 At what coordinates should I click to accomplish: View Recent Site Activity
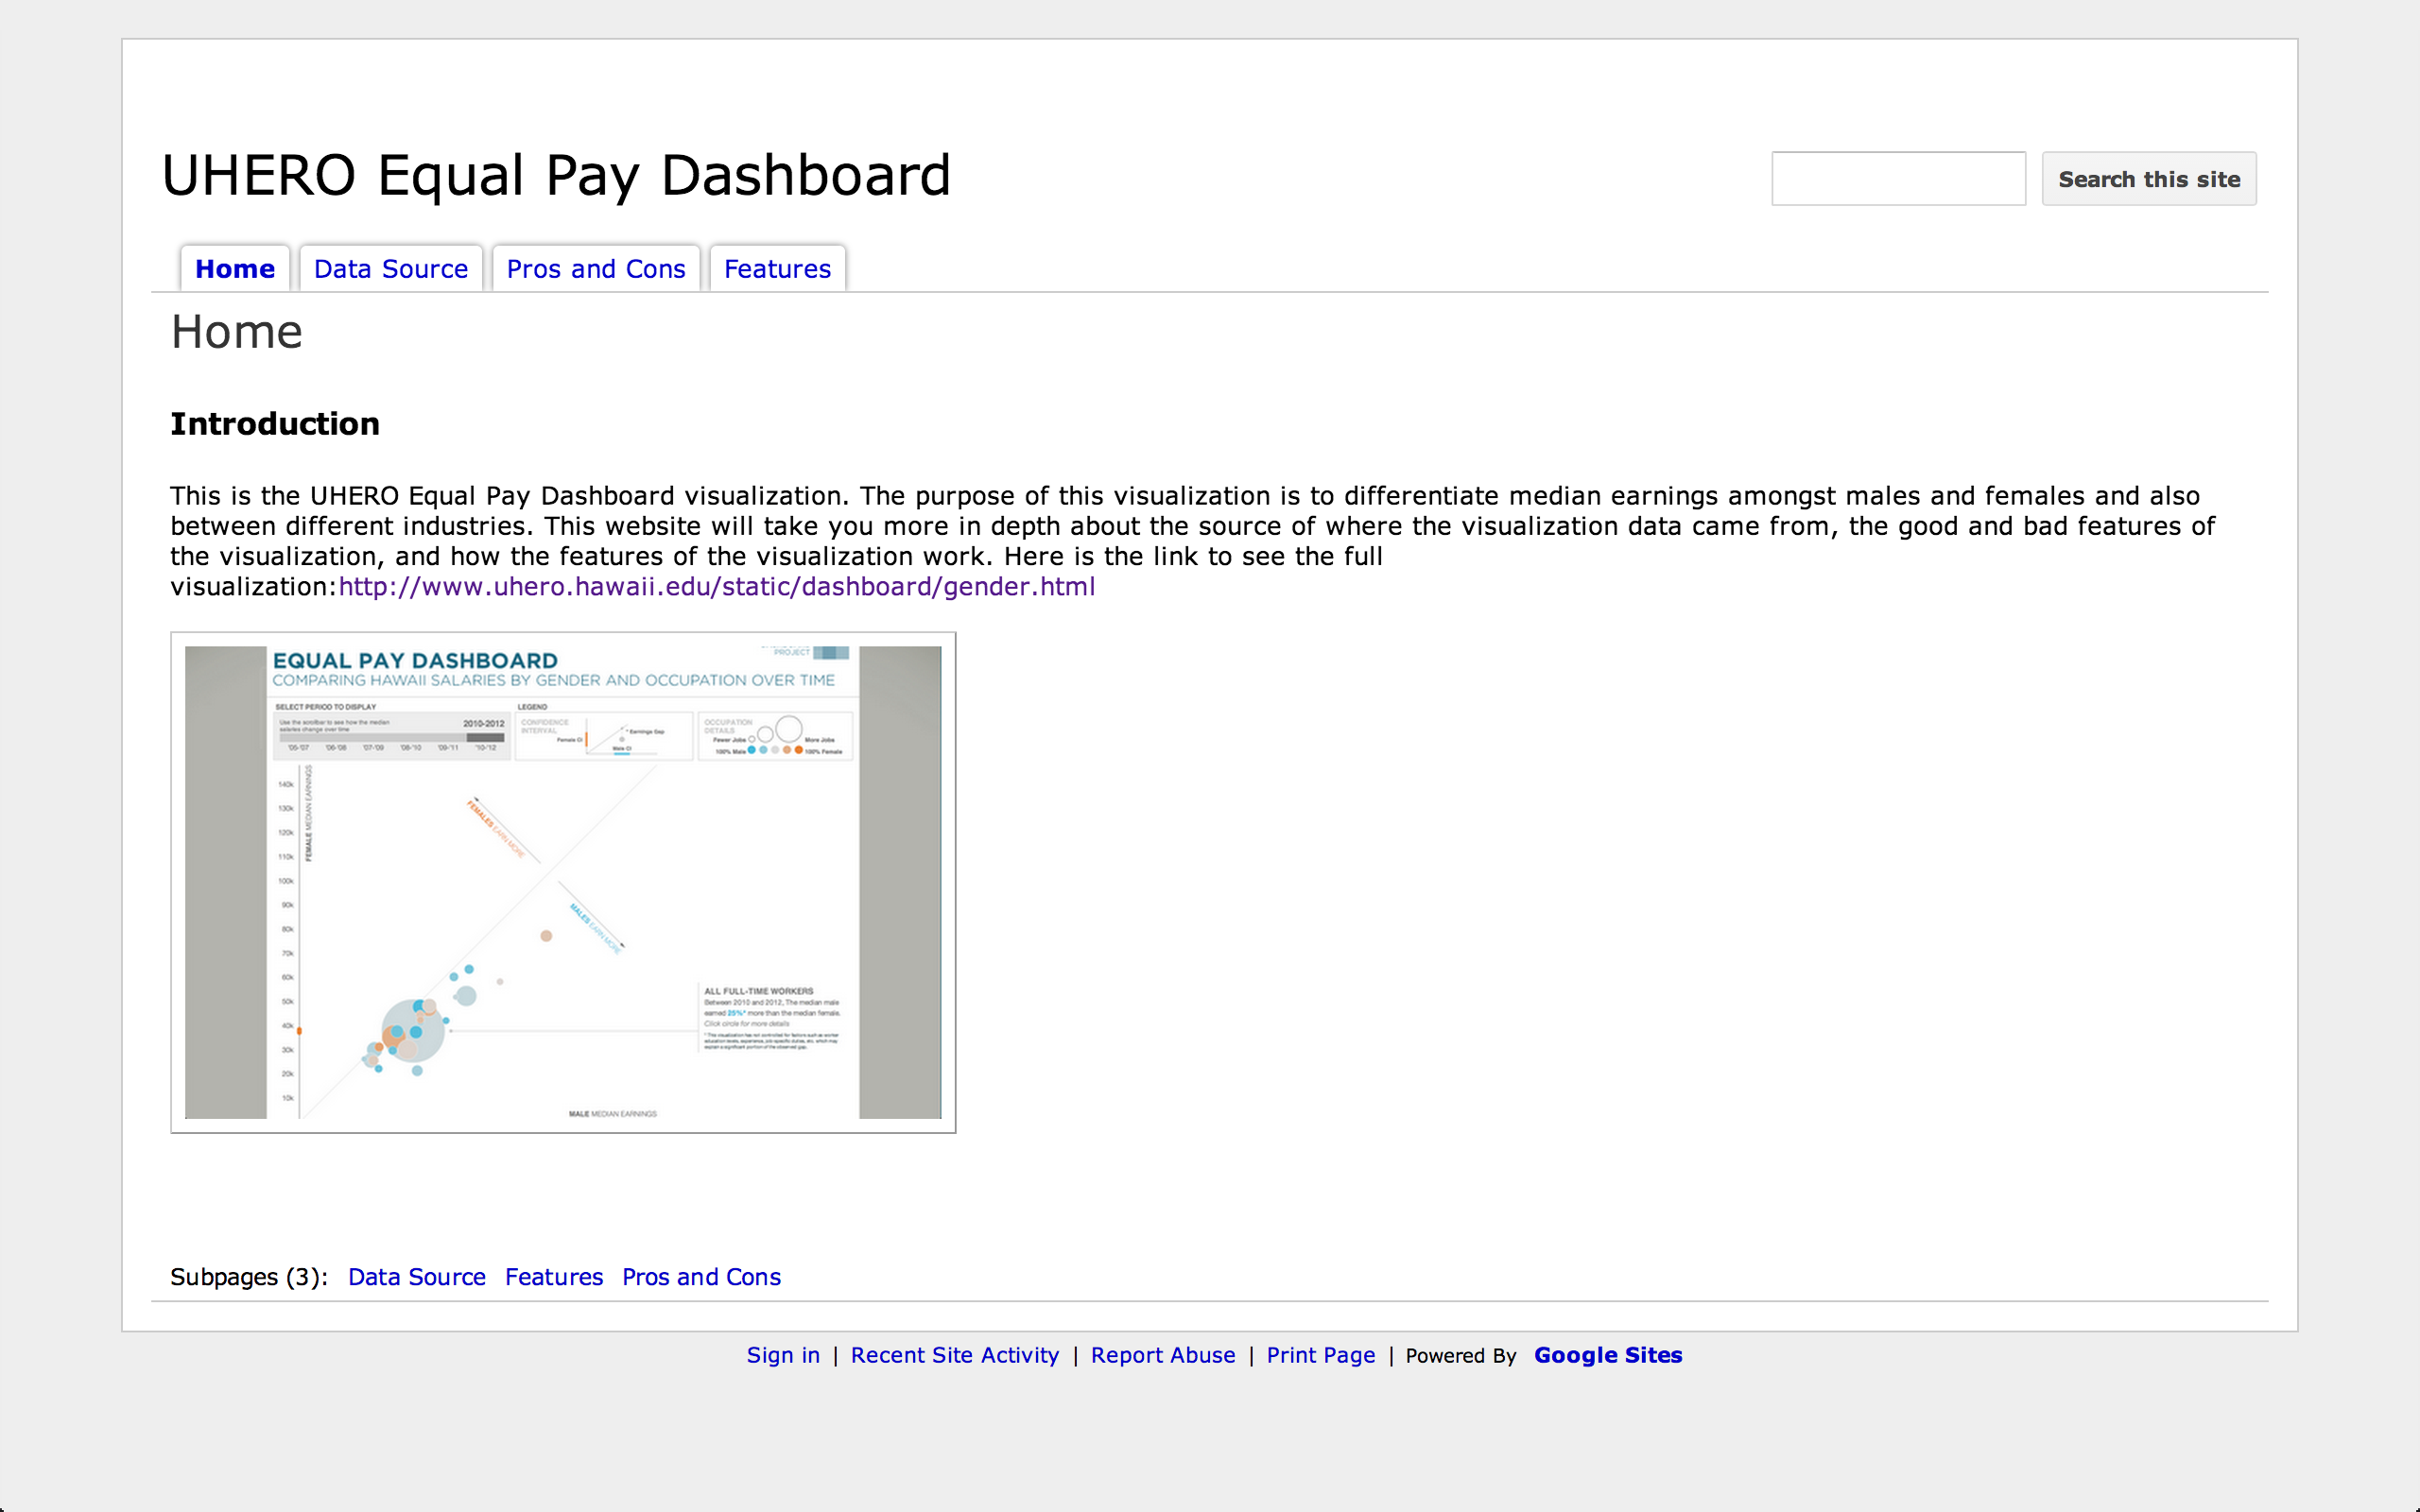point(955,1355)
